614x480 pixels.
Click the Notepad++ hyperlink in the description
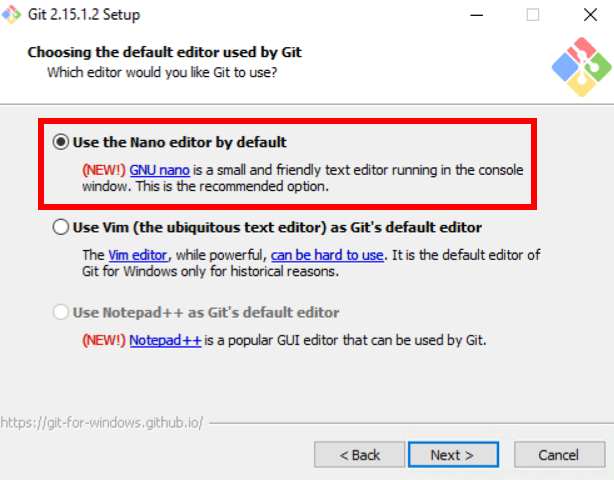(165, 340)
